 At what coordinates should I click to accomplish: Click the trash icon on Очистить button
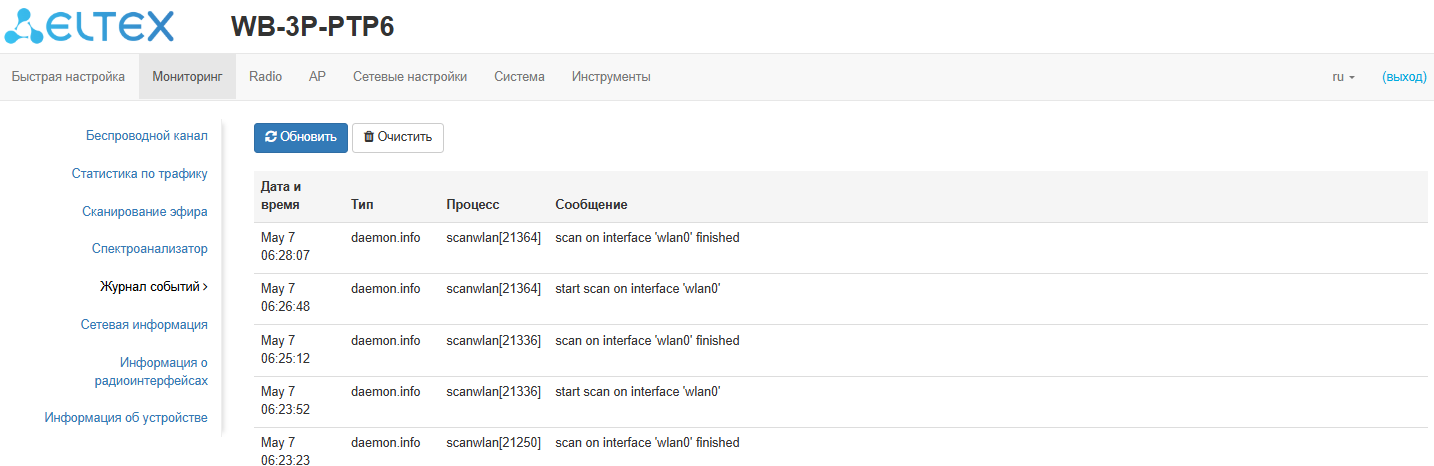click(x=368, y=137)
